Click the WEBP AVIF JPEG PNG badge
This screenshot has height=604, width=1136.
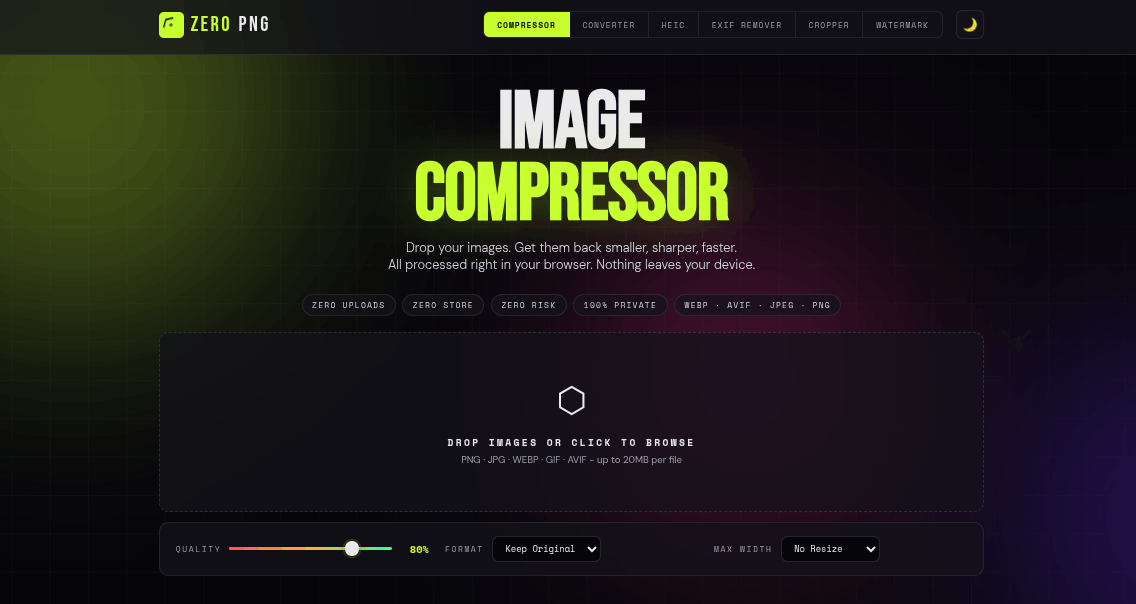pos(757,305)
